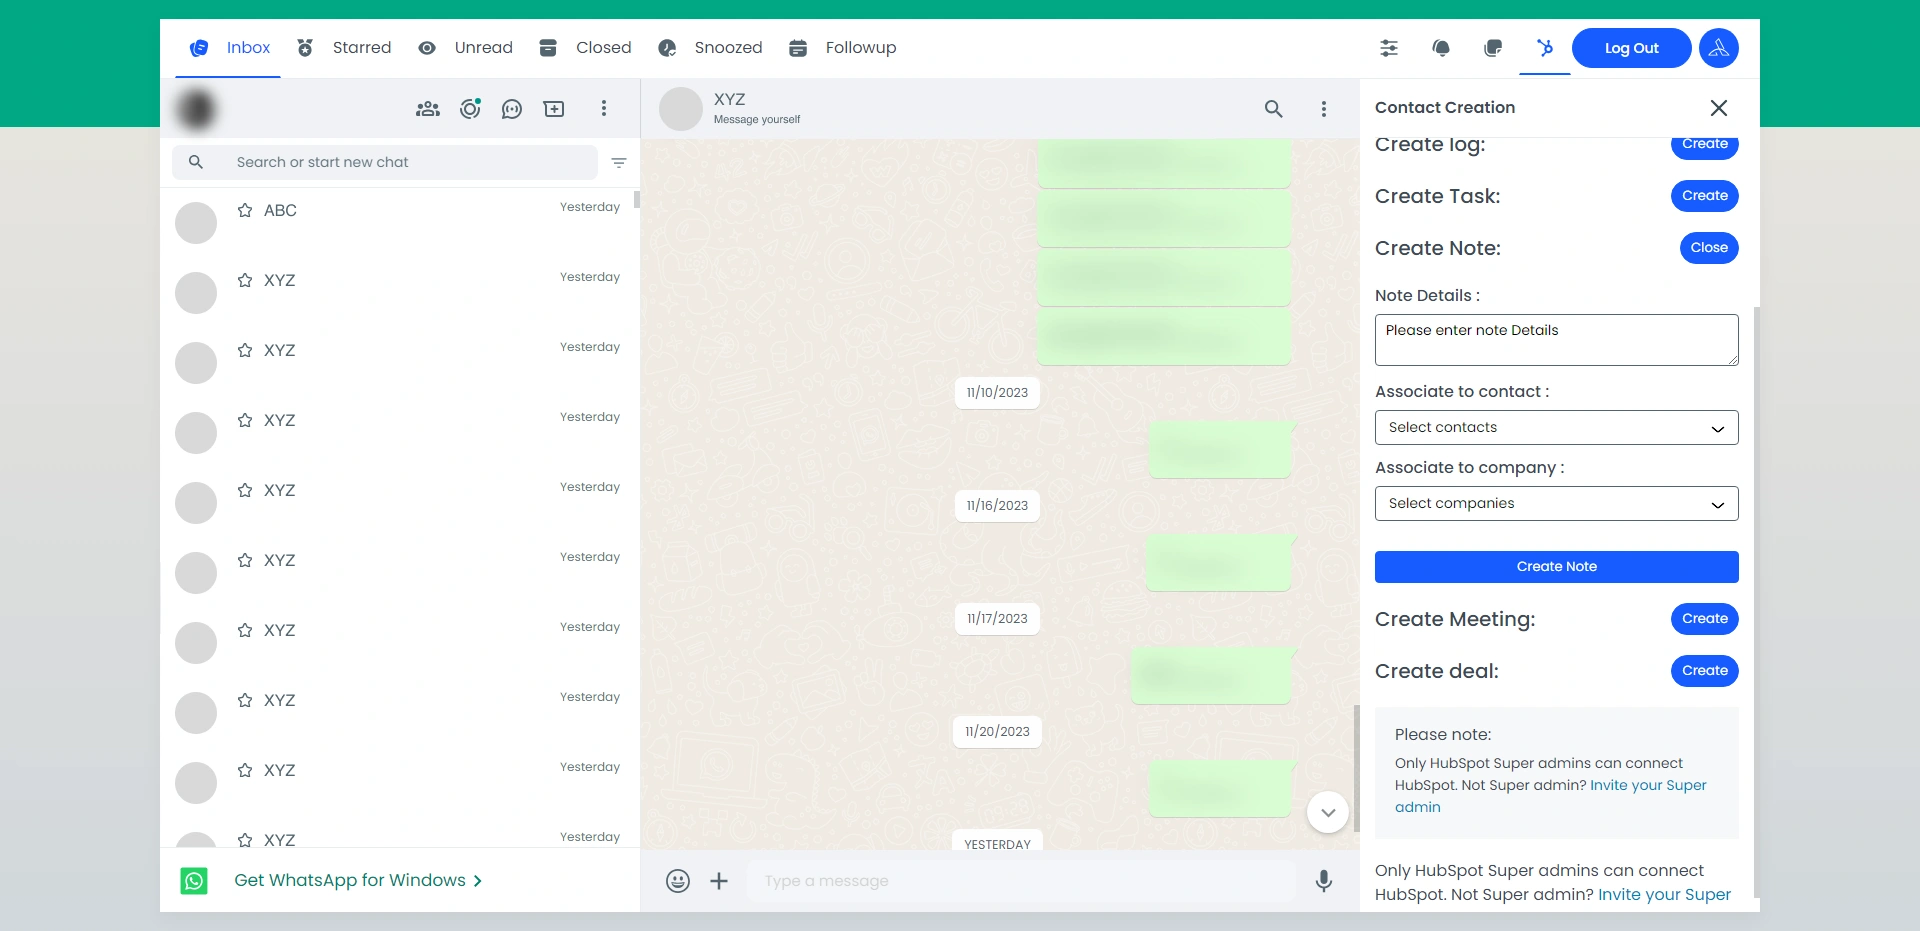Click the note details text area

tap(1556, 341)
